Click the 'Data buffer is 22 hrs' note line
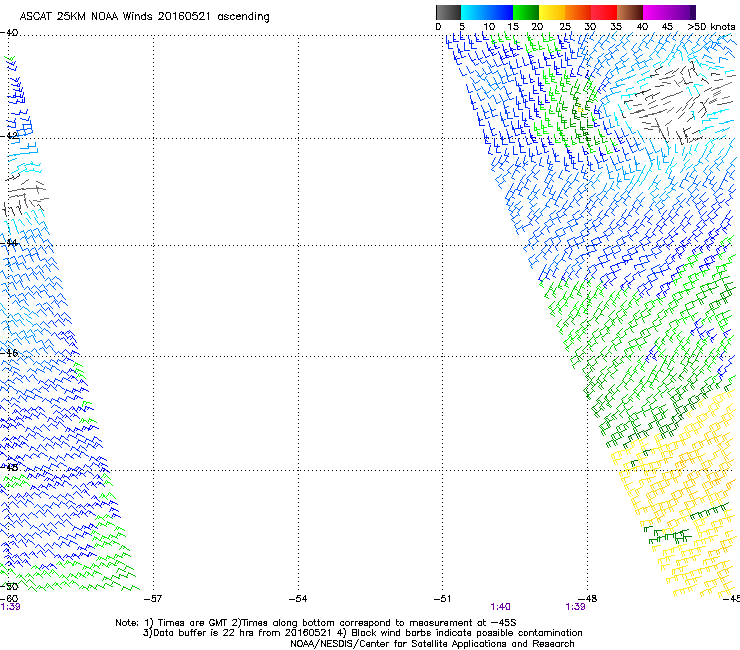 point(362,633)
